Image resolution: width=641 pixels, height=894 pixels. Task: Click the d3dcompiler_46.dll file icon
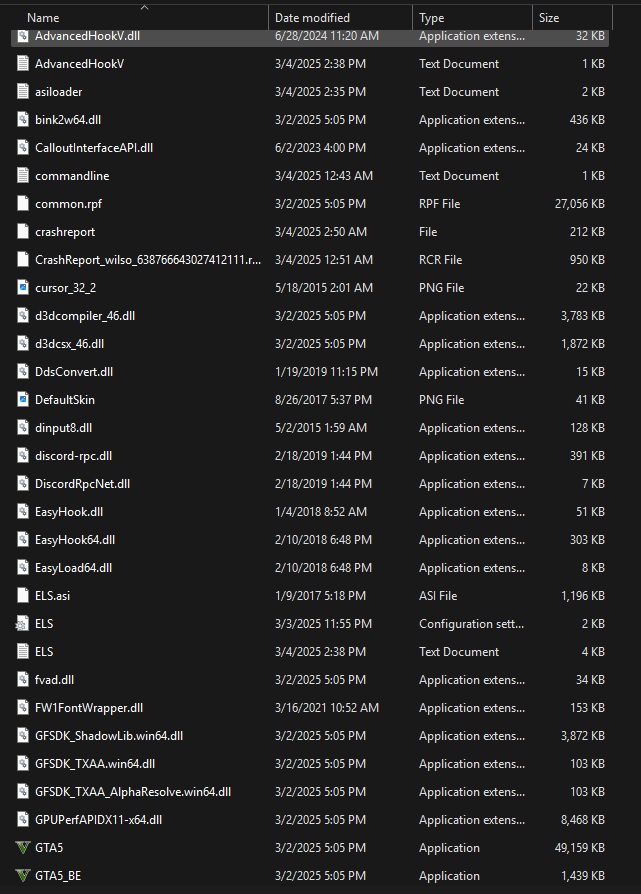23,316
